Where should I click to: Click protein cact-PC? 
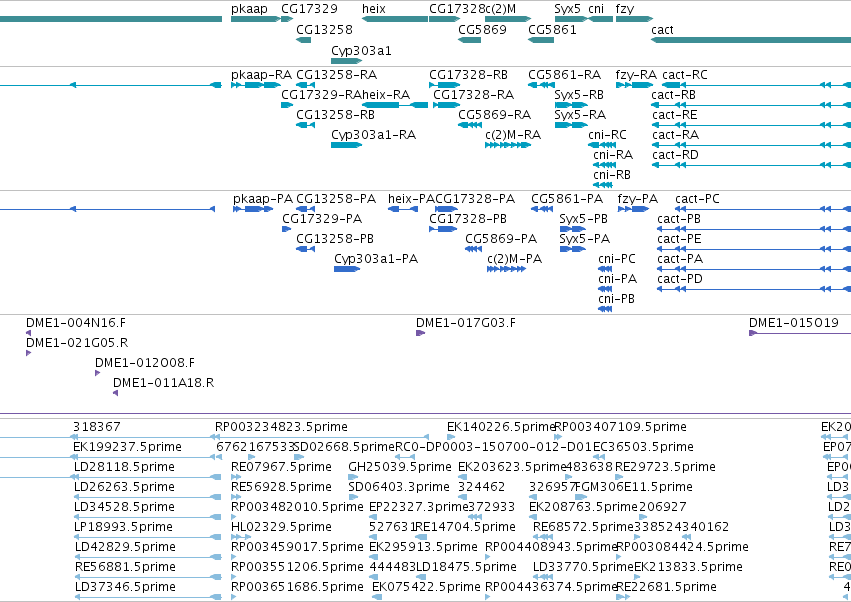(763, 209)
